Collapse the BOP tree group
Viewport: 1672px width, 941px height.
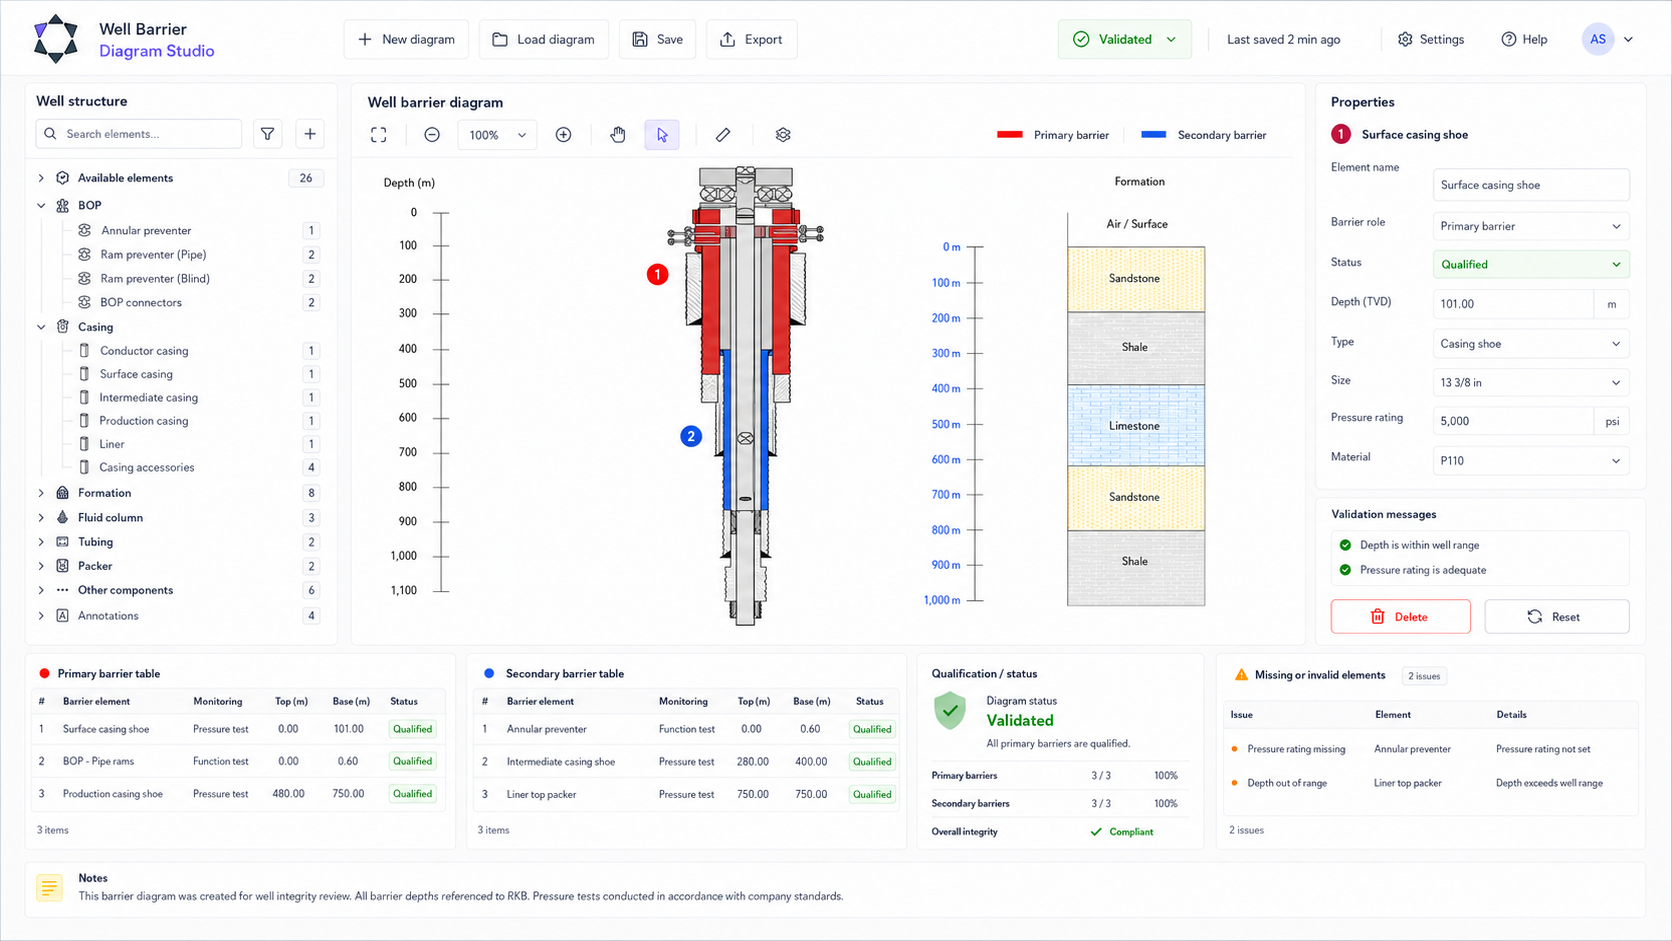pos(41,205)
